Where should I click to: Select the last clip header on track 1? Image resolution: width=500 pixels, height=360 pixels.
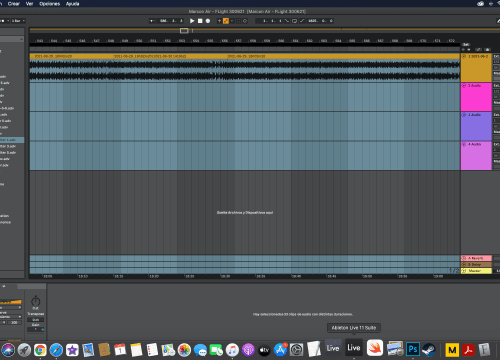tap(344, 56)
